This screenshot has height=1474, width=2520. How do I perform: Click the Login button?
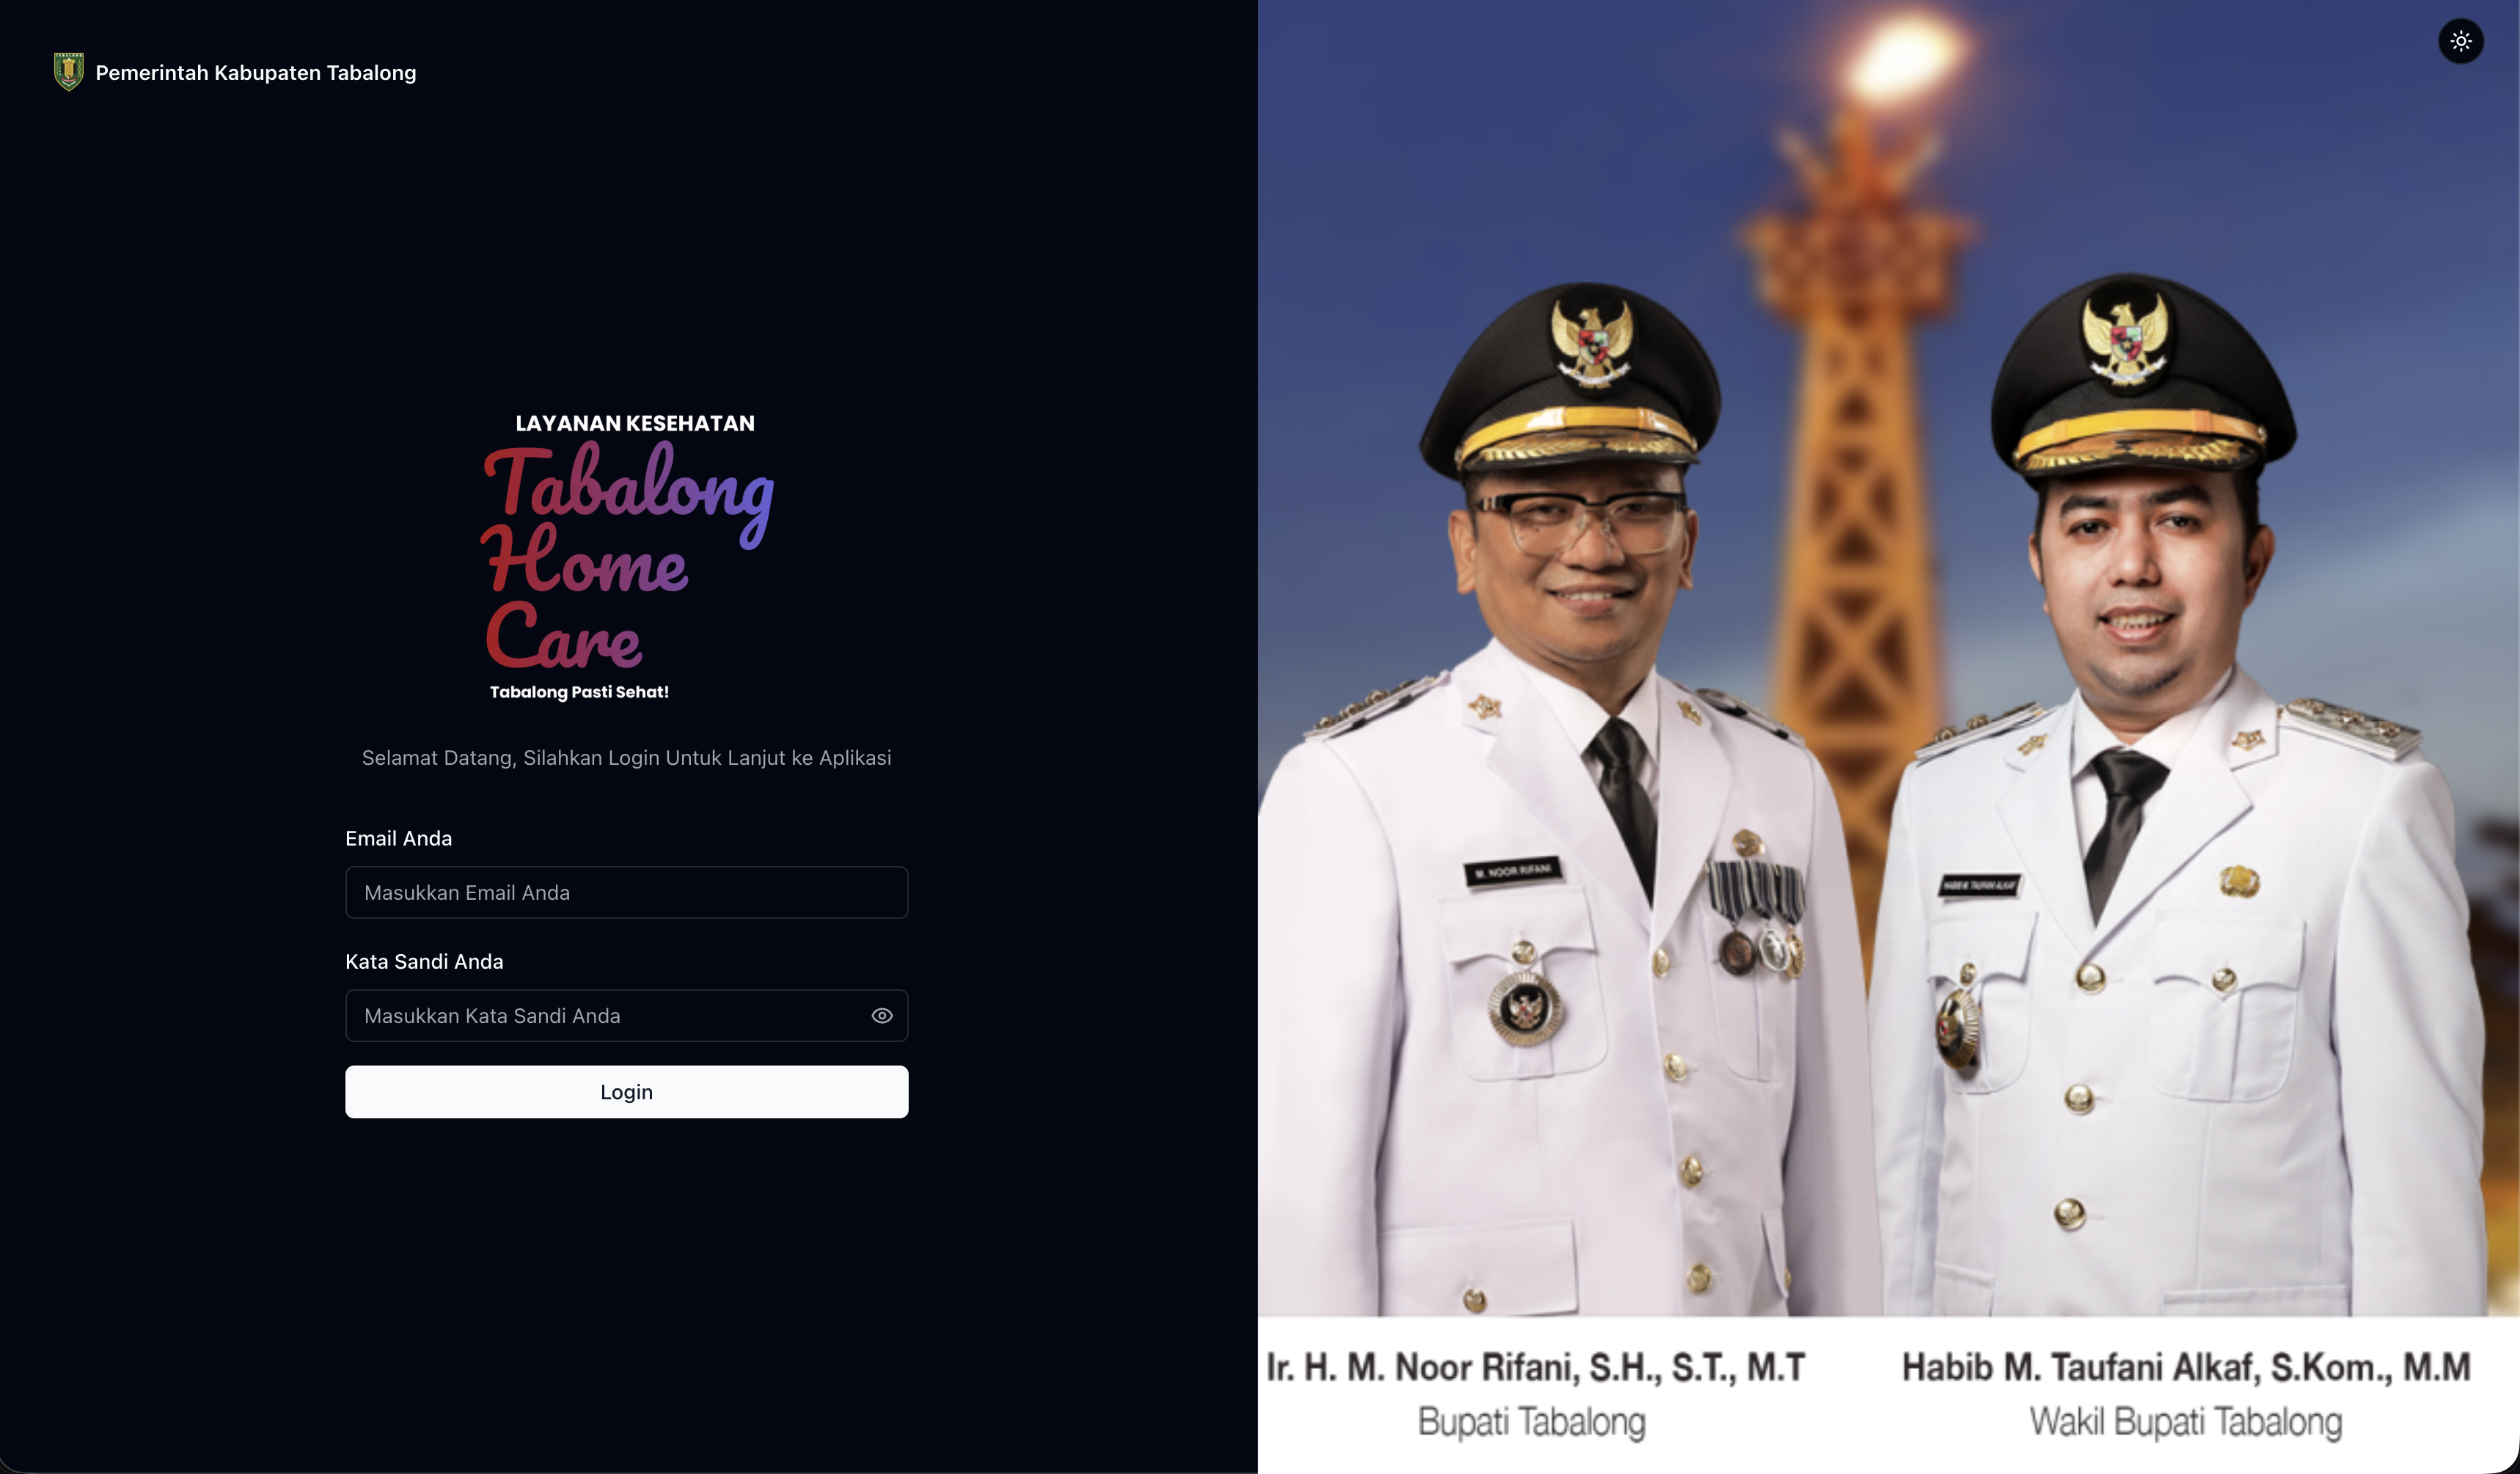pyautogui.click(x=627, y=1092)
